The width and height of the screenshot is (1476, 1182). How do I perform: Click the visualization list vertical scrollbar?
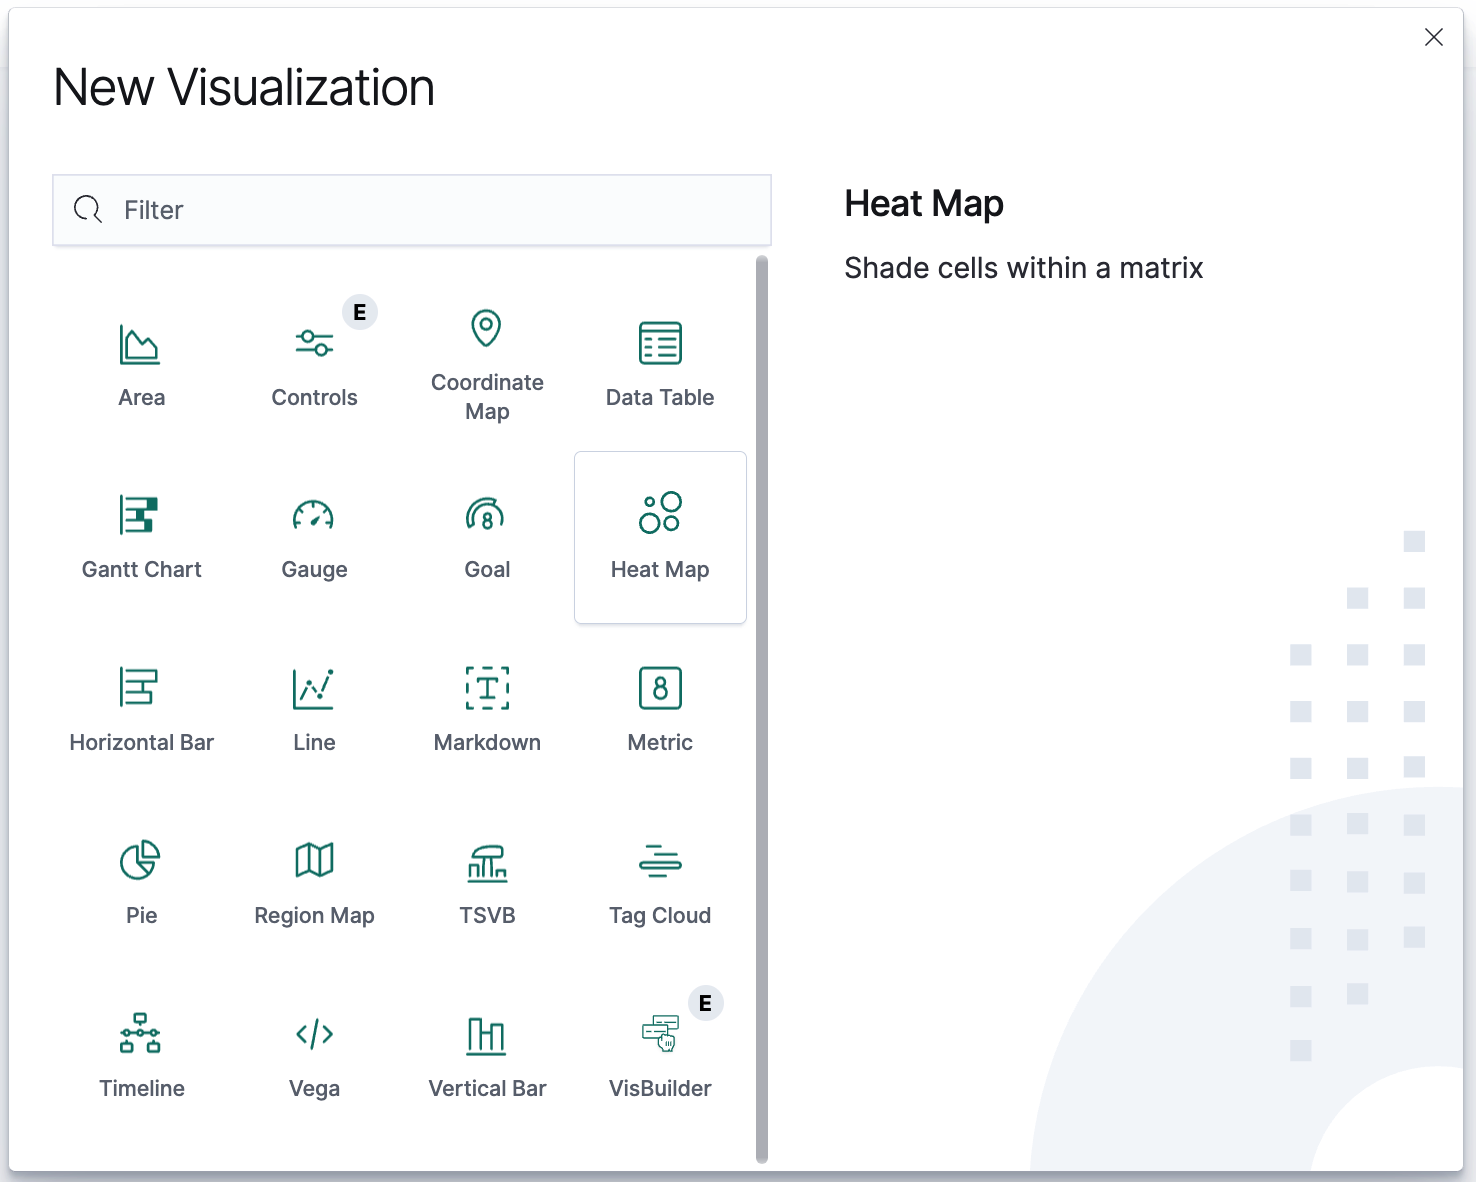click(x=762, y=708)
